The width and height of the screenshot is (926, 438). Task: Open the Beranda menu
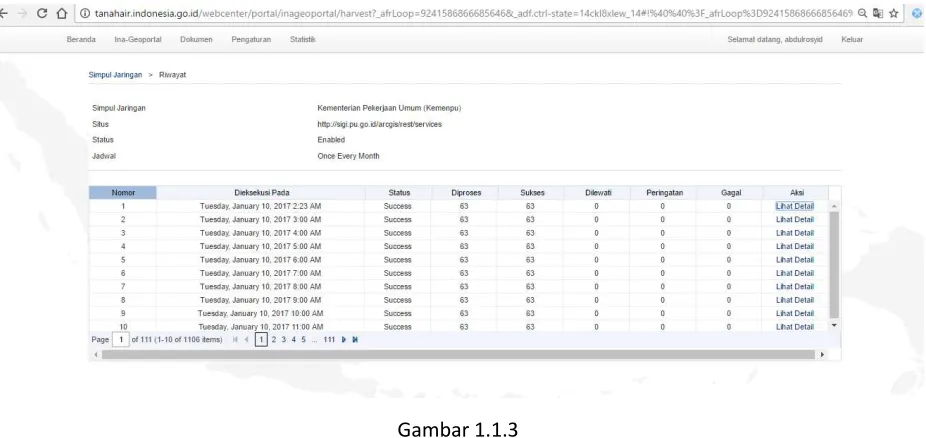click(81, 40)
